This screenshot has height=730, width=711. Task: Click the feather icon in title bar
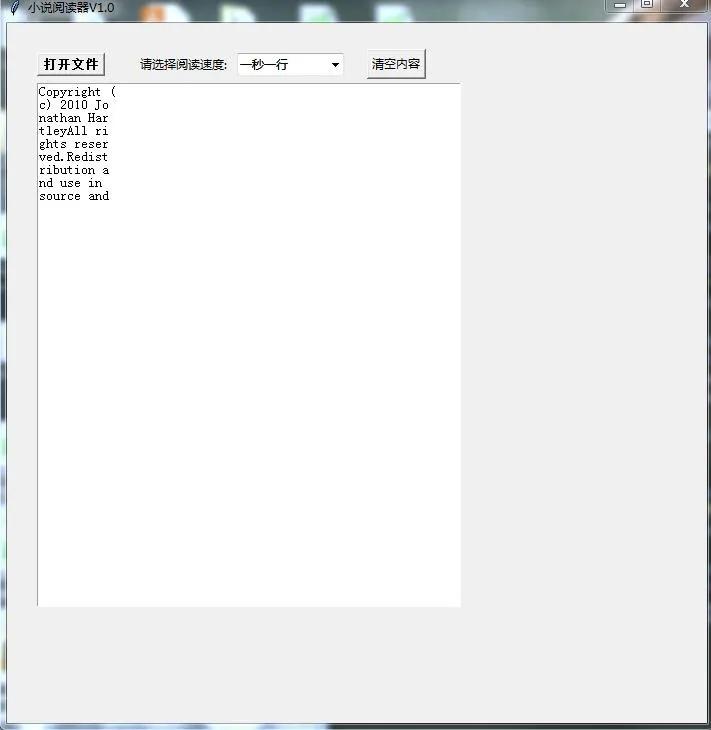[14, 7]
